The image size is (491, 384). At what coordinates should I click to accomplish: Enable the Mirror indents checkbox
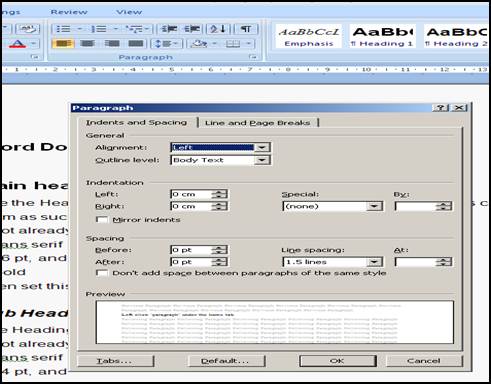pos(102,220)
